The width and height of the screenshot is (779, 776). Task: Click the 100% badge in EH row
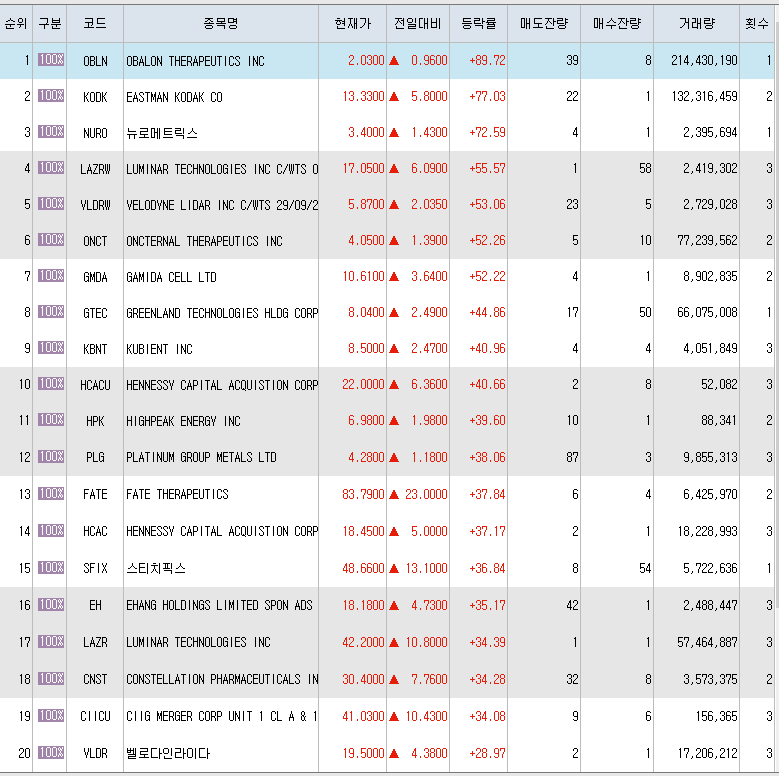tap(51, 605)
